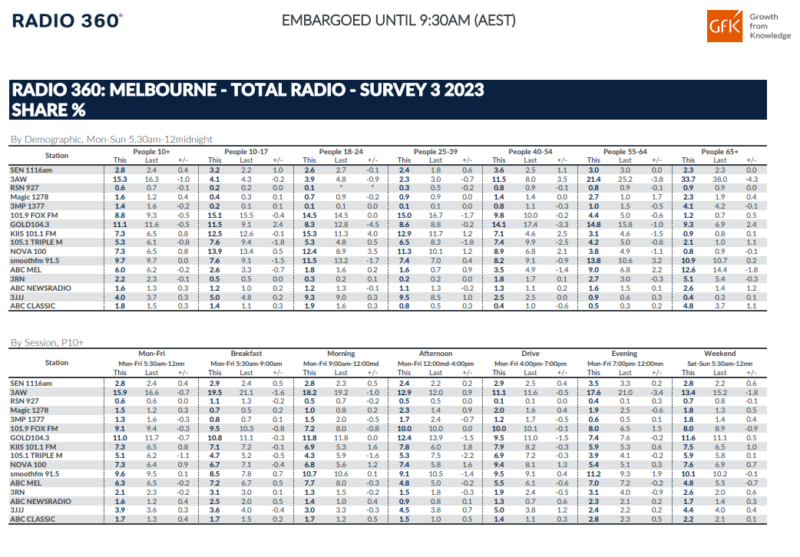
Task: Click 3AW Mon-Fri session value 15.9
Action: (120, 392)
